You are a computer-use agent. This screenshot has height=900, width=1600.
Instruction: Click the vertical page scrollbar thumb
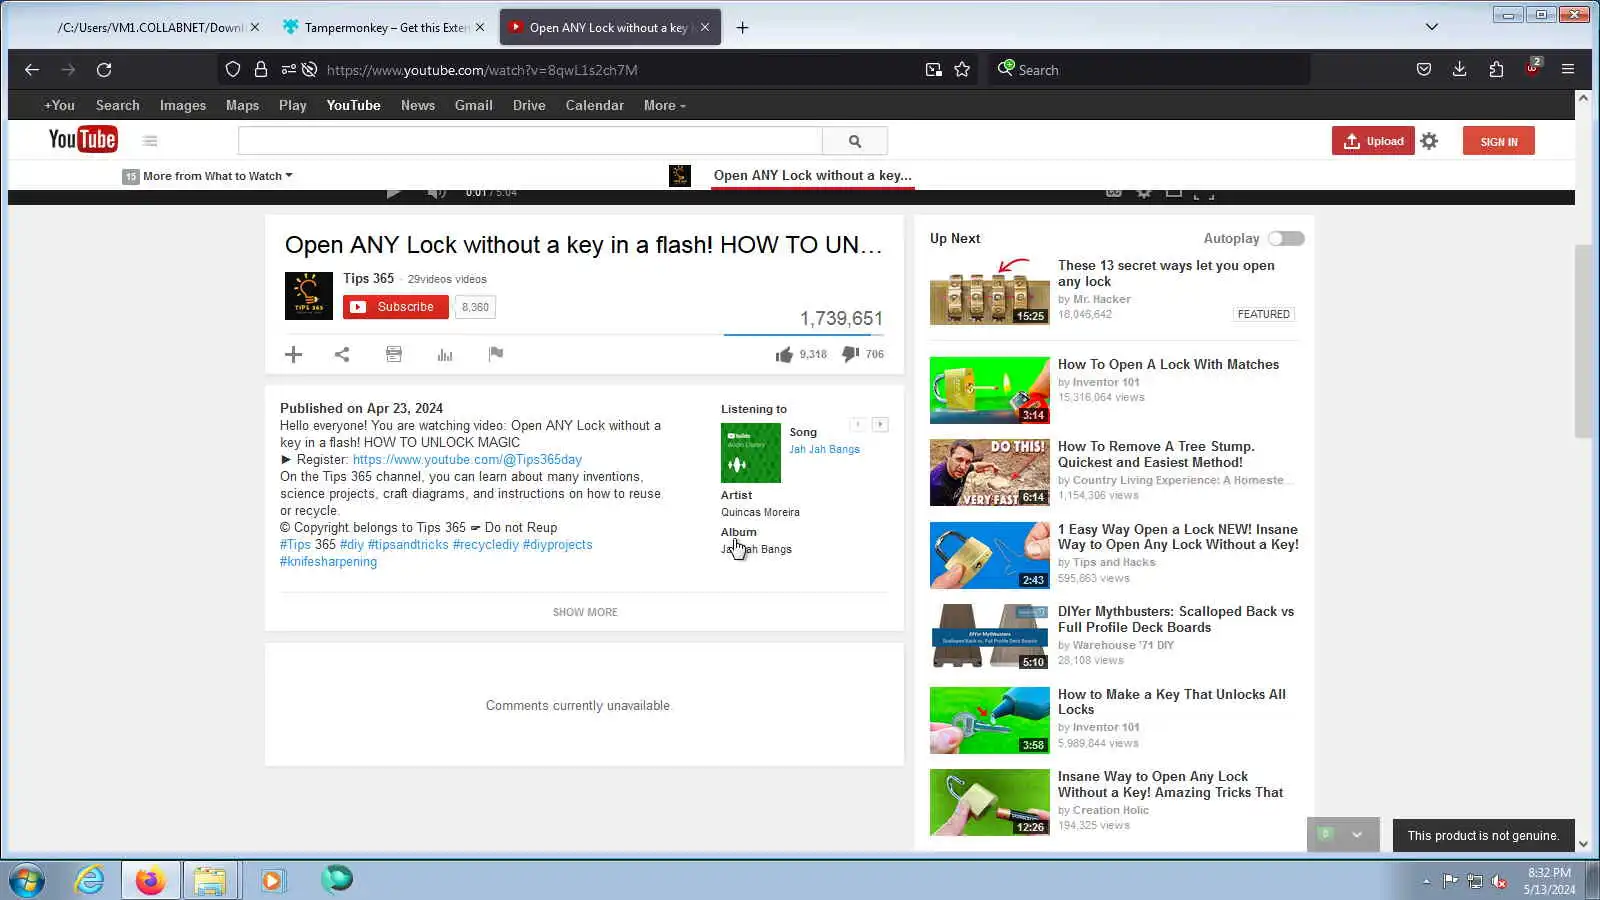[1583, 340]
